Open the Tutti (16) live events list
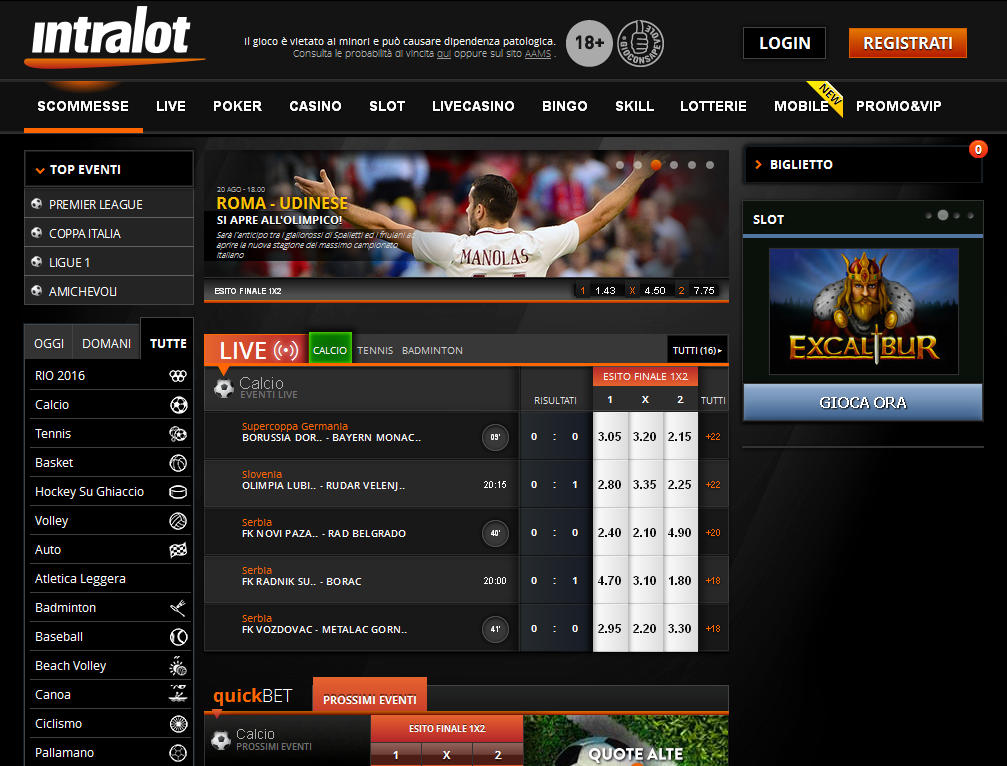 [x=697, y=351]
